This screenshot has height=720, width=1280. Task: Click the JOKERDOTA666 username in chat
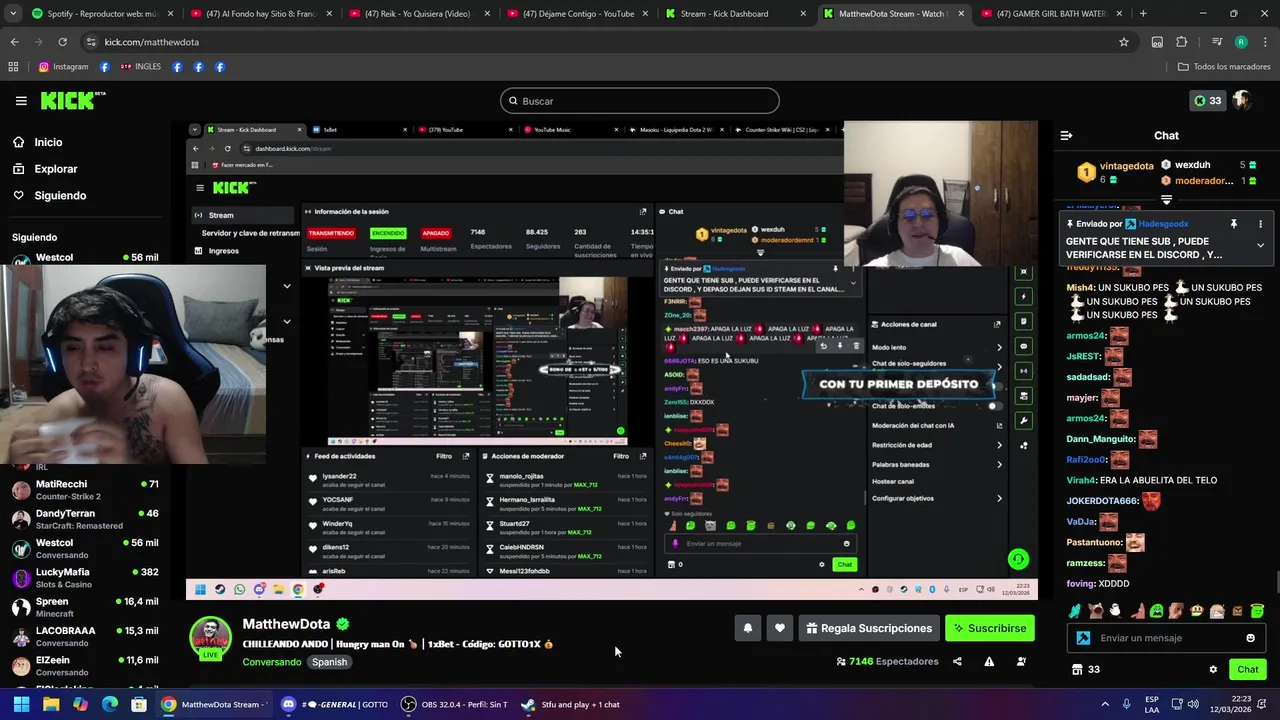point(1102,501)
